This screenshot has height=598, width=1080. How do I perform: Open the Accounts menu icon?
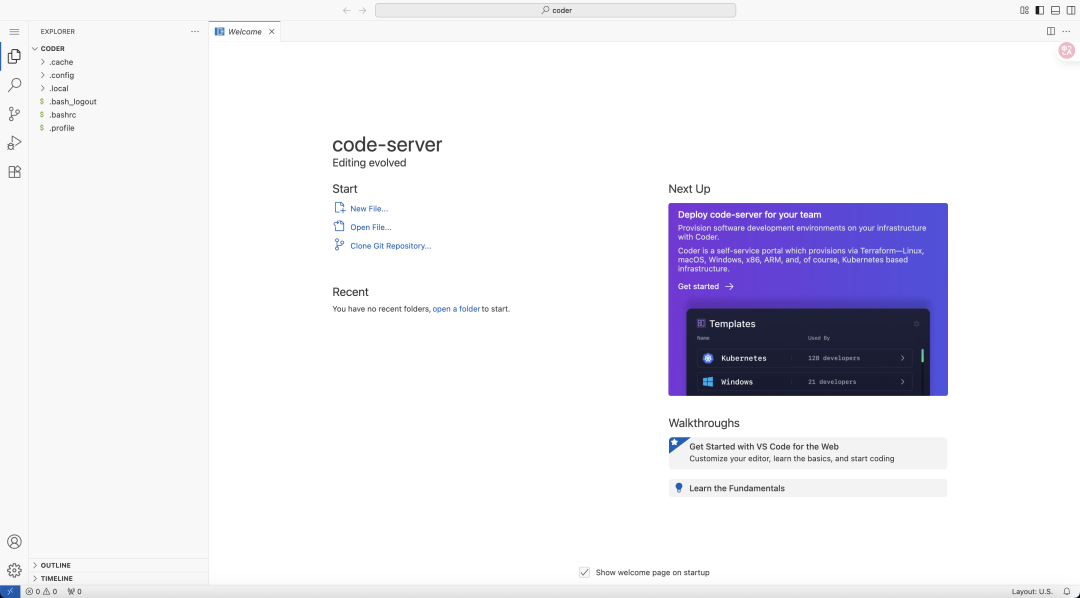pos(14,542)
